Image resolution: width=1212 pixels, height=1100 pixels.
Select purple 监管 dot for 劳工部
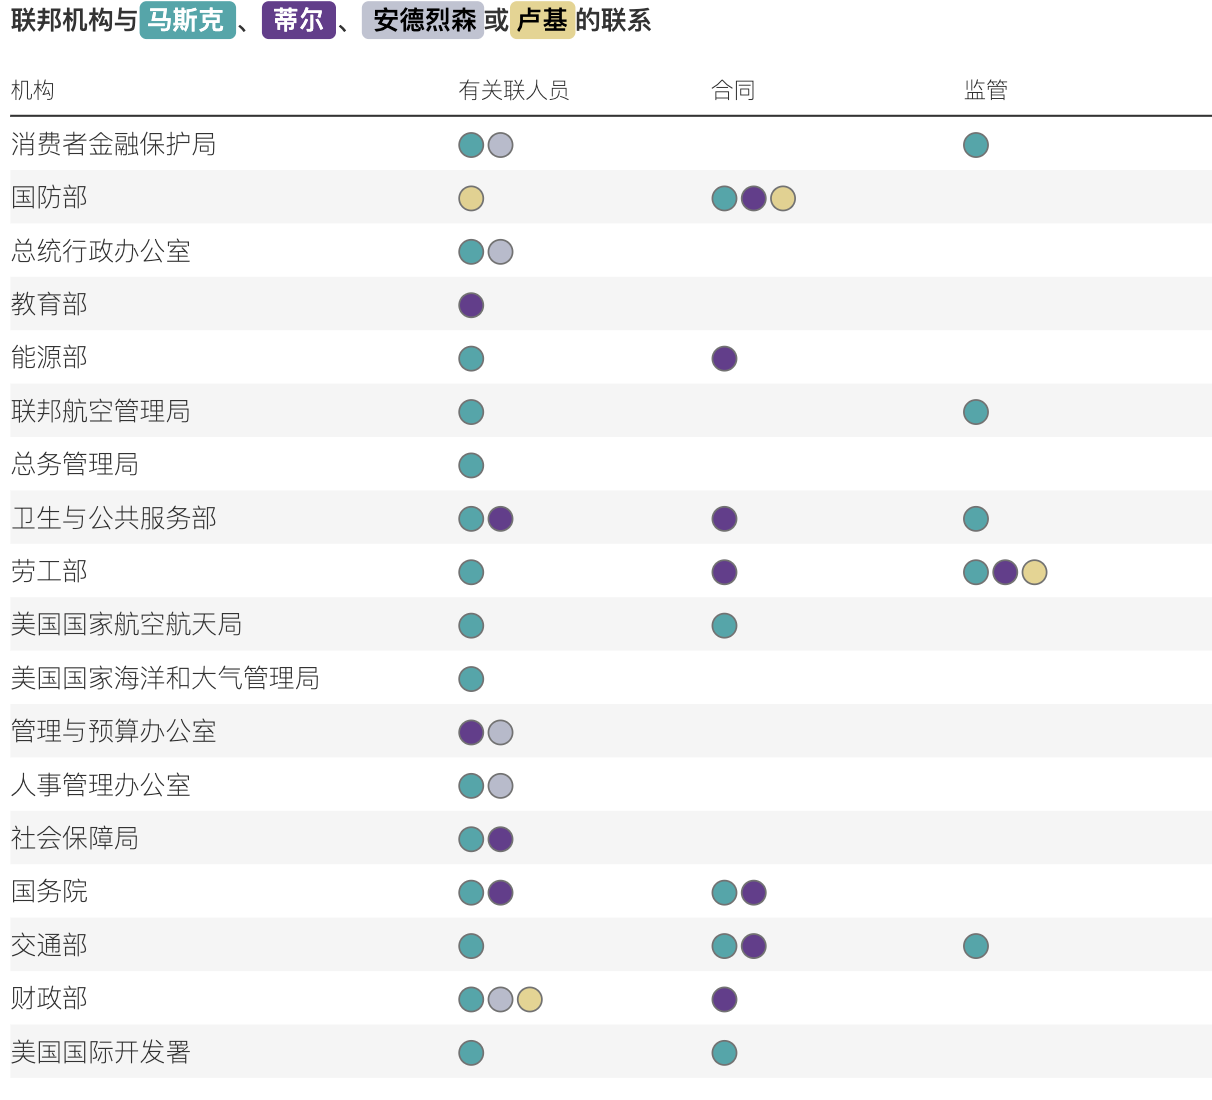click(x=1005, y=572)
